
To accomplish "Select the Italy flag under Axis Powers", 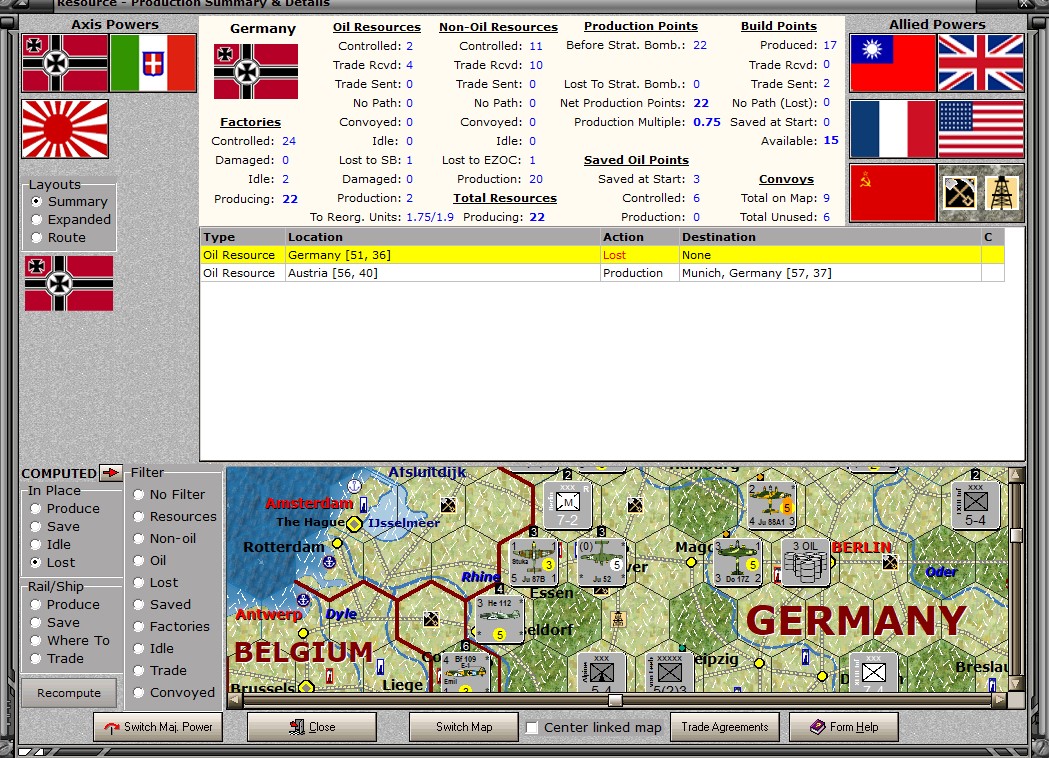I will (153, 63).
